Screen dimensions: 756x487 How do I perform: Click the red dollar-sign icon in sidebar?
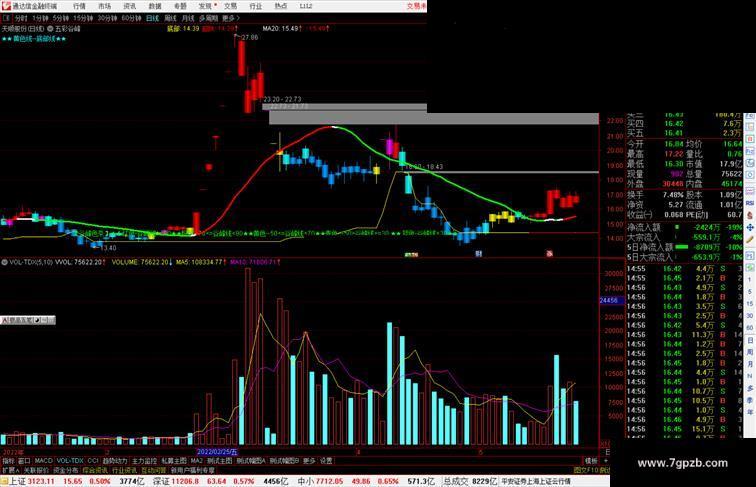tap(750, 216)
